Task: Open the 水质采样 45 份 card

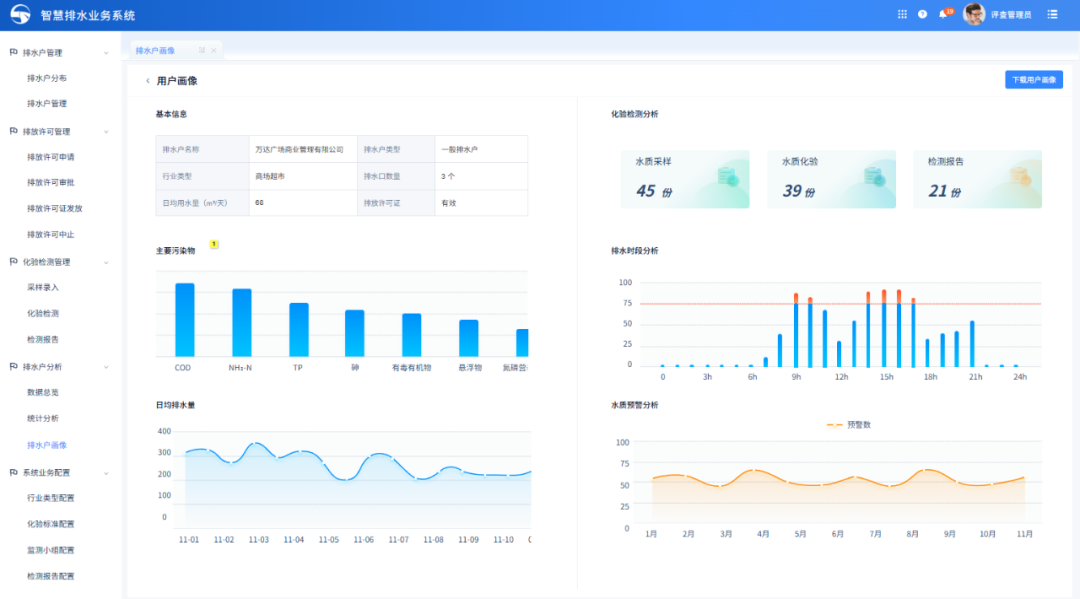Action: [x=685, y=179]
